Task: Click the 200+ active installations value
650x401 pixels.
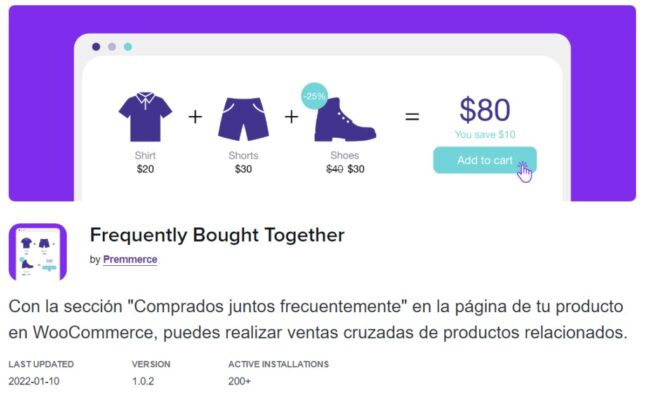Action: point(240,381)
